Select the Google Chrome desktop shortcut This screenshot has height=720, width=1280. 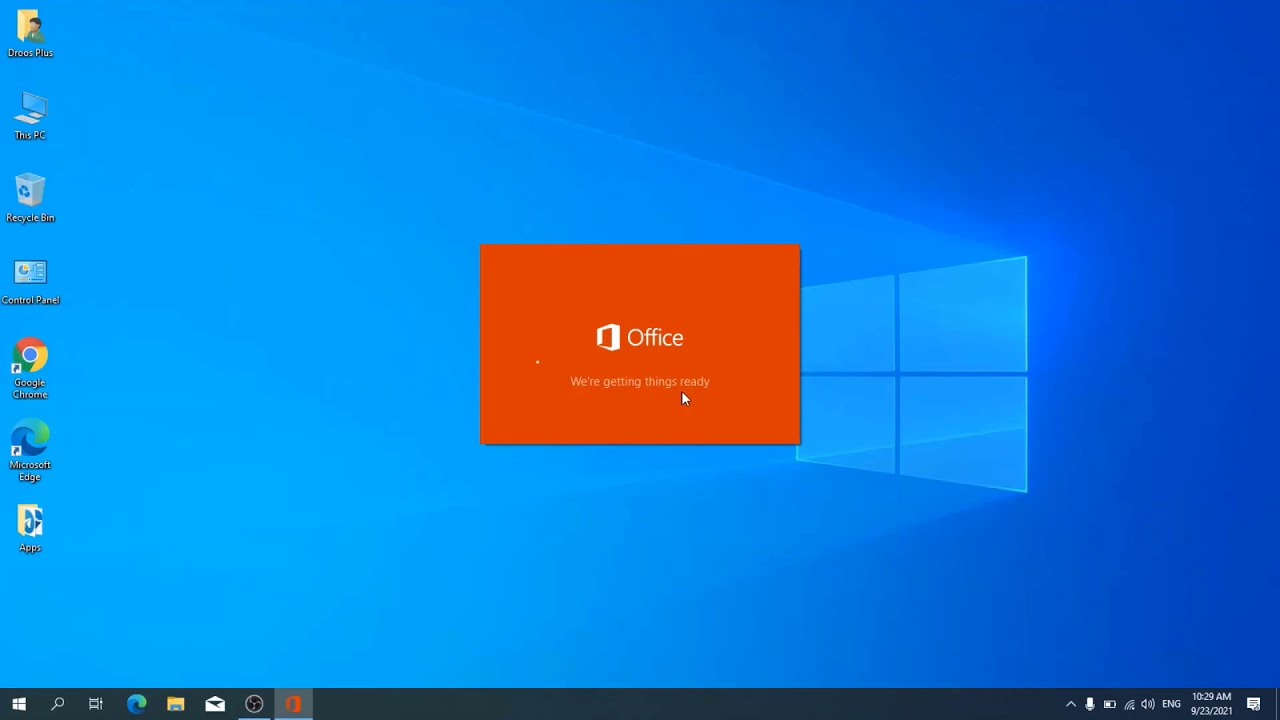pyautogui.click(x=30, y=369)
